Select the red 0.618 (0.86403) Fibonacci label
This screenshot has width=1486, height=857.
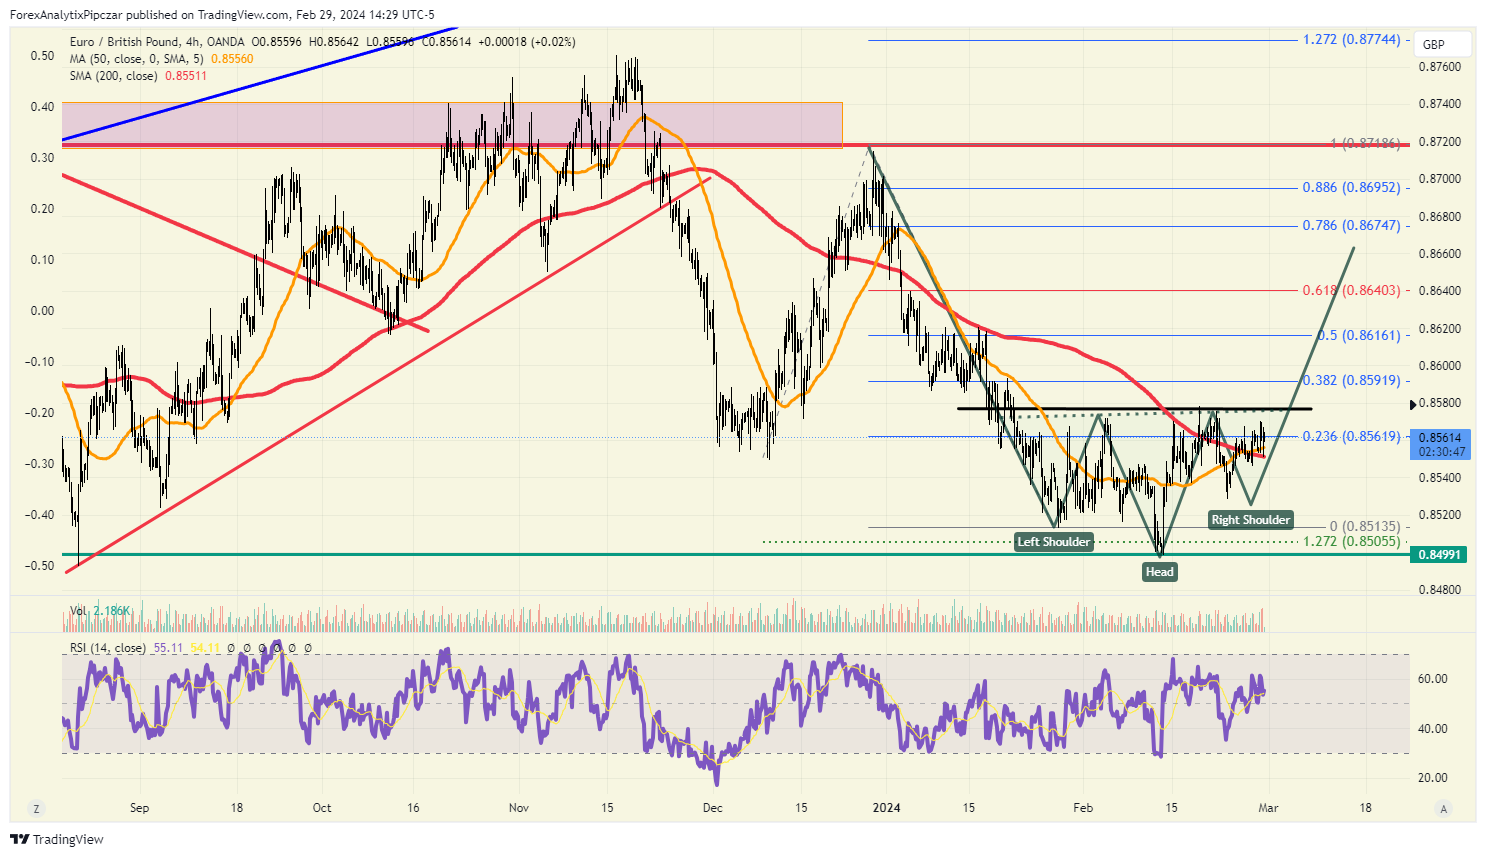(x=1352, y=291)
